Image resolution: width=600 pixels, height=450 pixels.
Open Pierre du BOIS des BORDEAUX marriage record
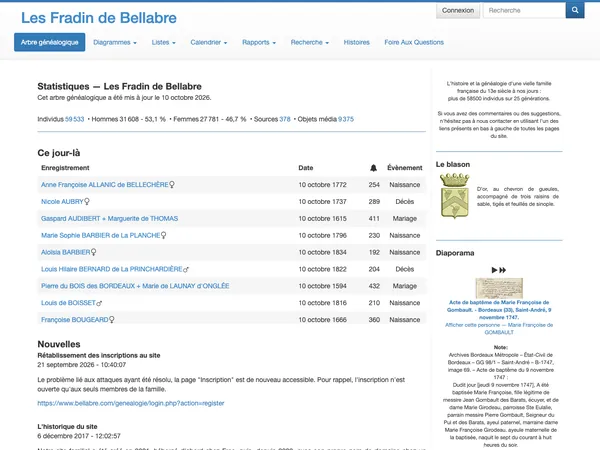[135, 286]
